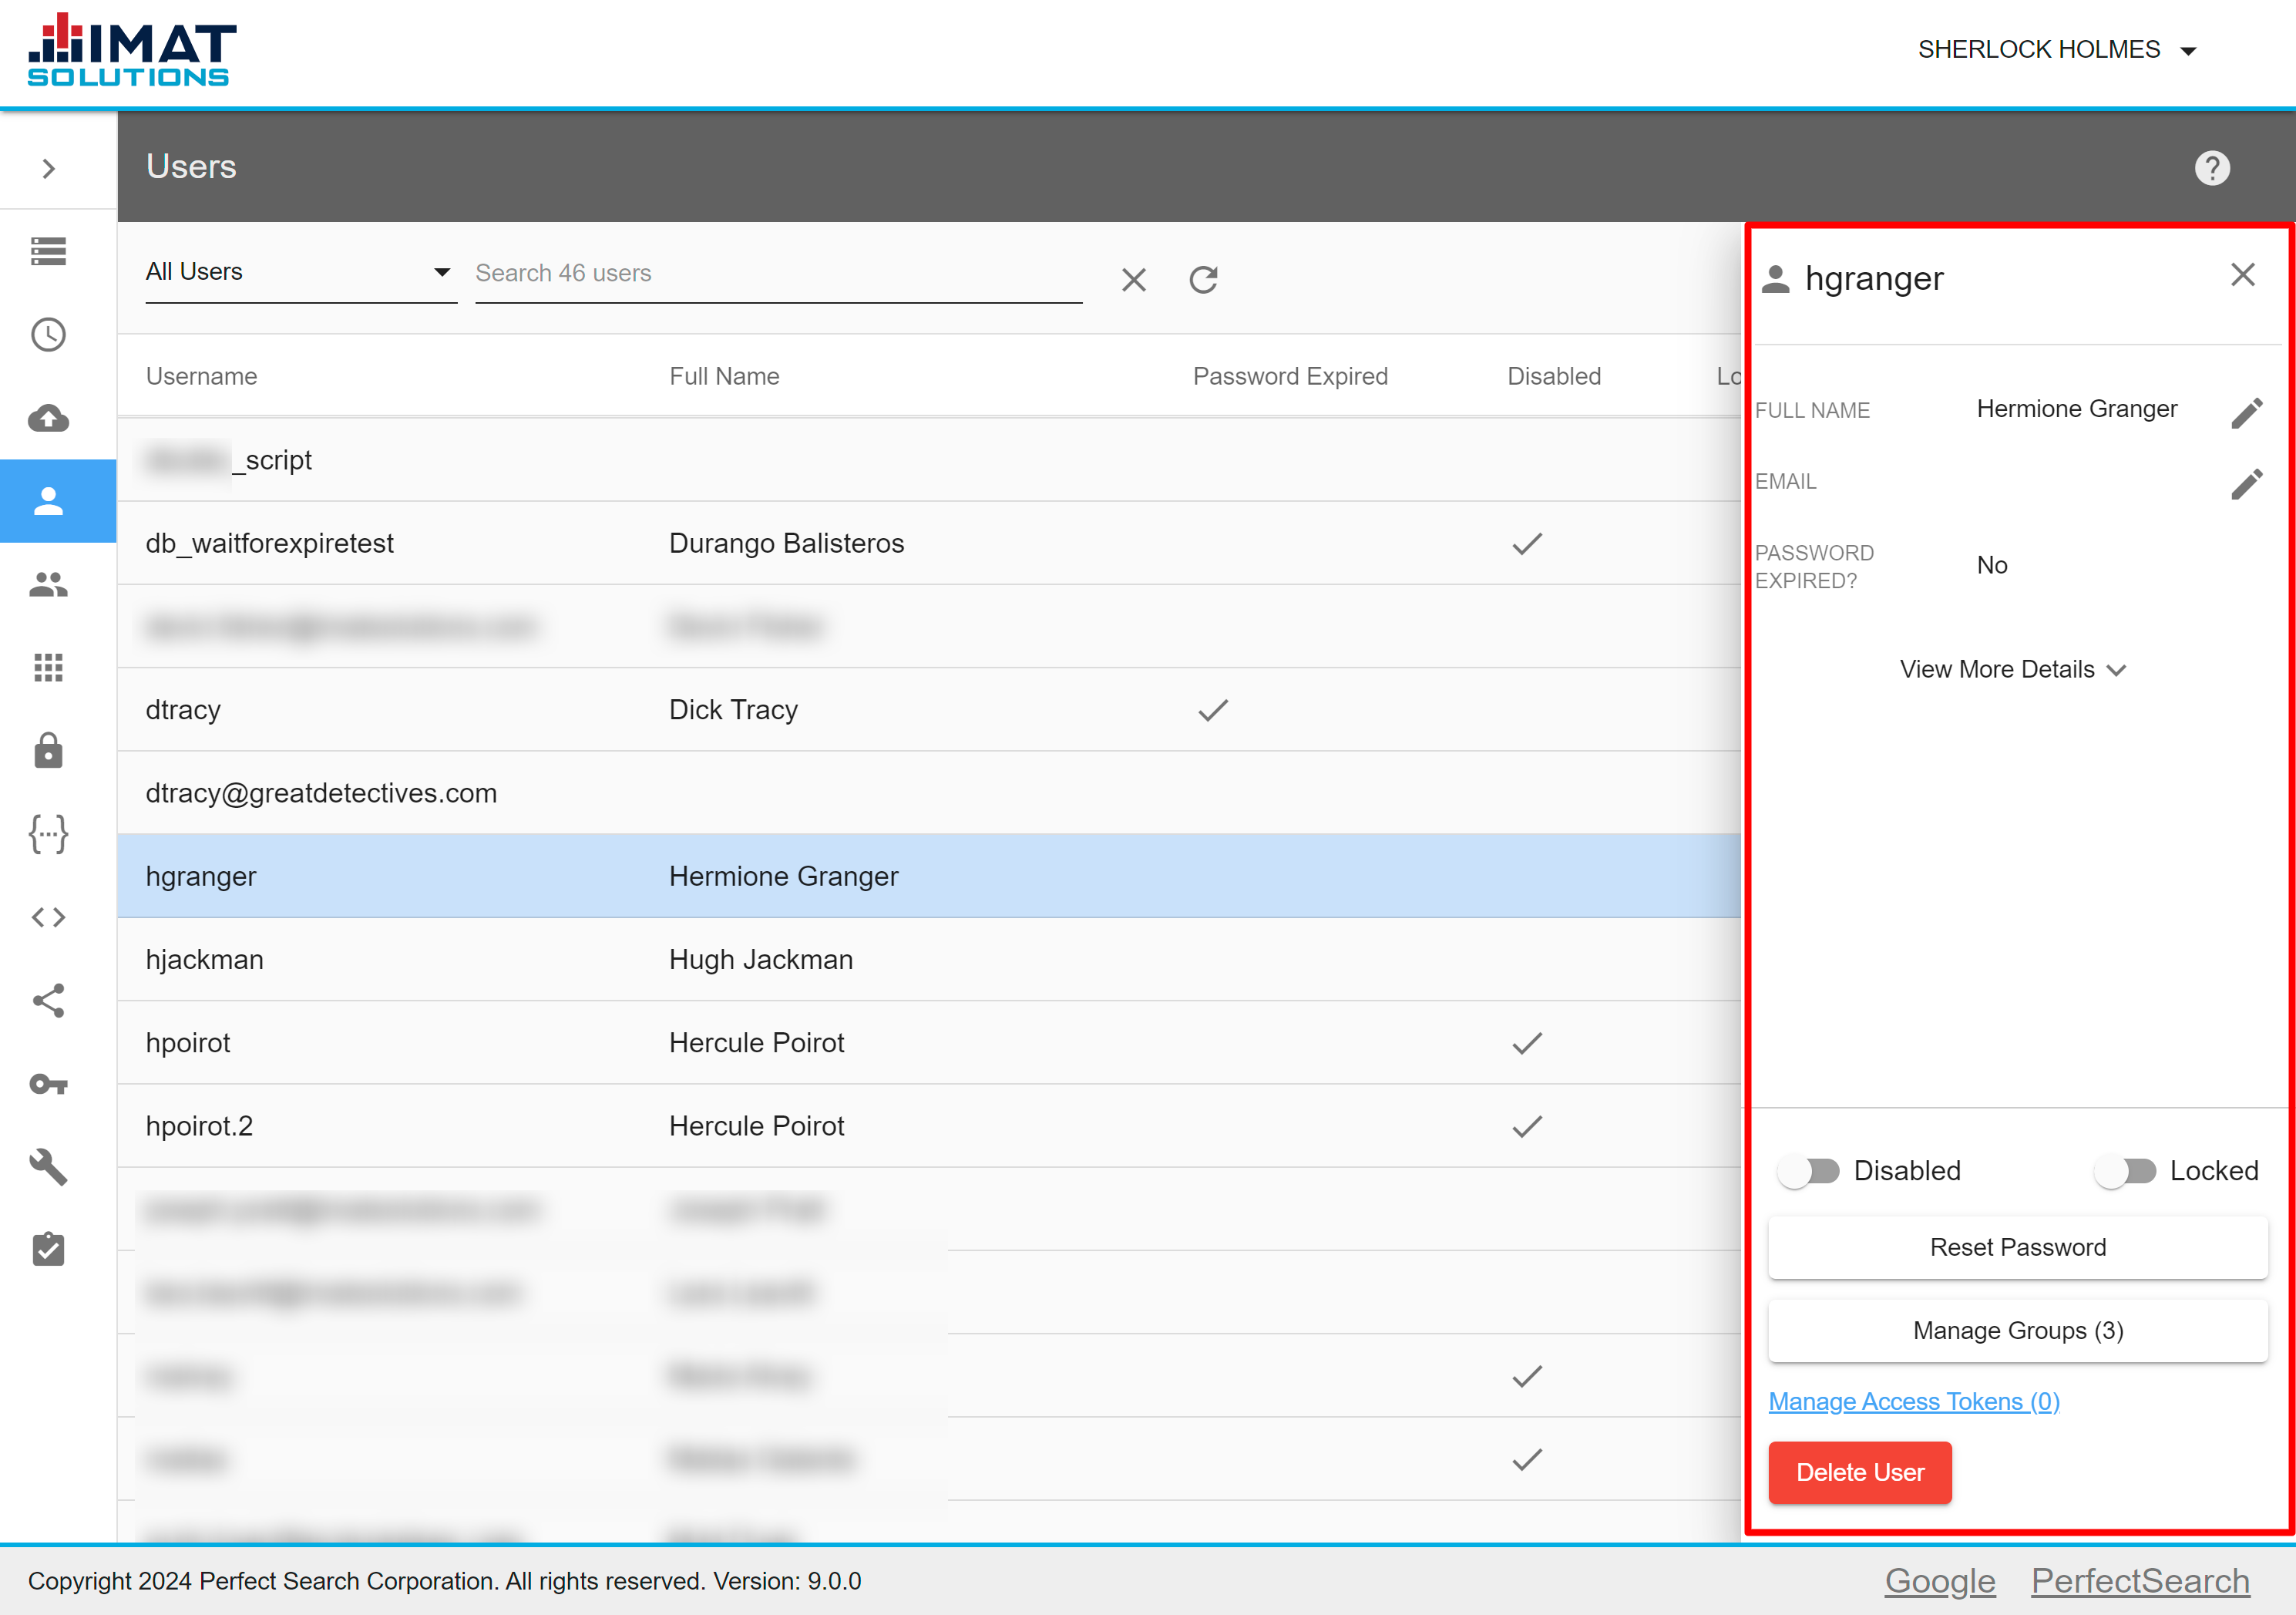Expand the sidebar navigation chevron
The width and height of the screenshot is (2296, 1615).
[x=48, y=168]
